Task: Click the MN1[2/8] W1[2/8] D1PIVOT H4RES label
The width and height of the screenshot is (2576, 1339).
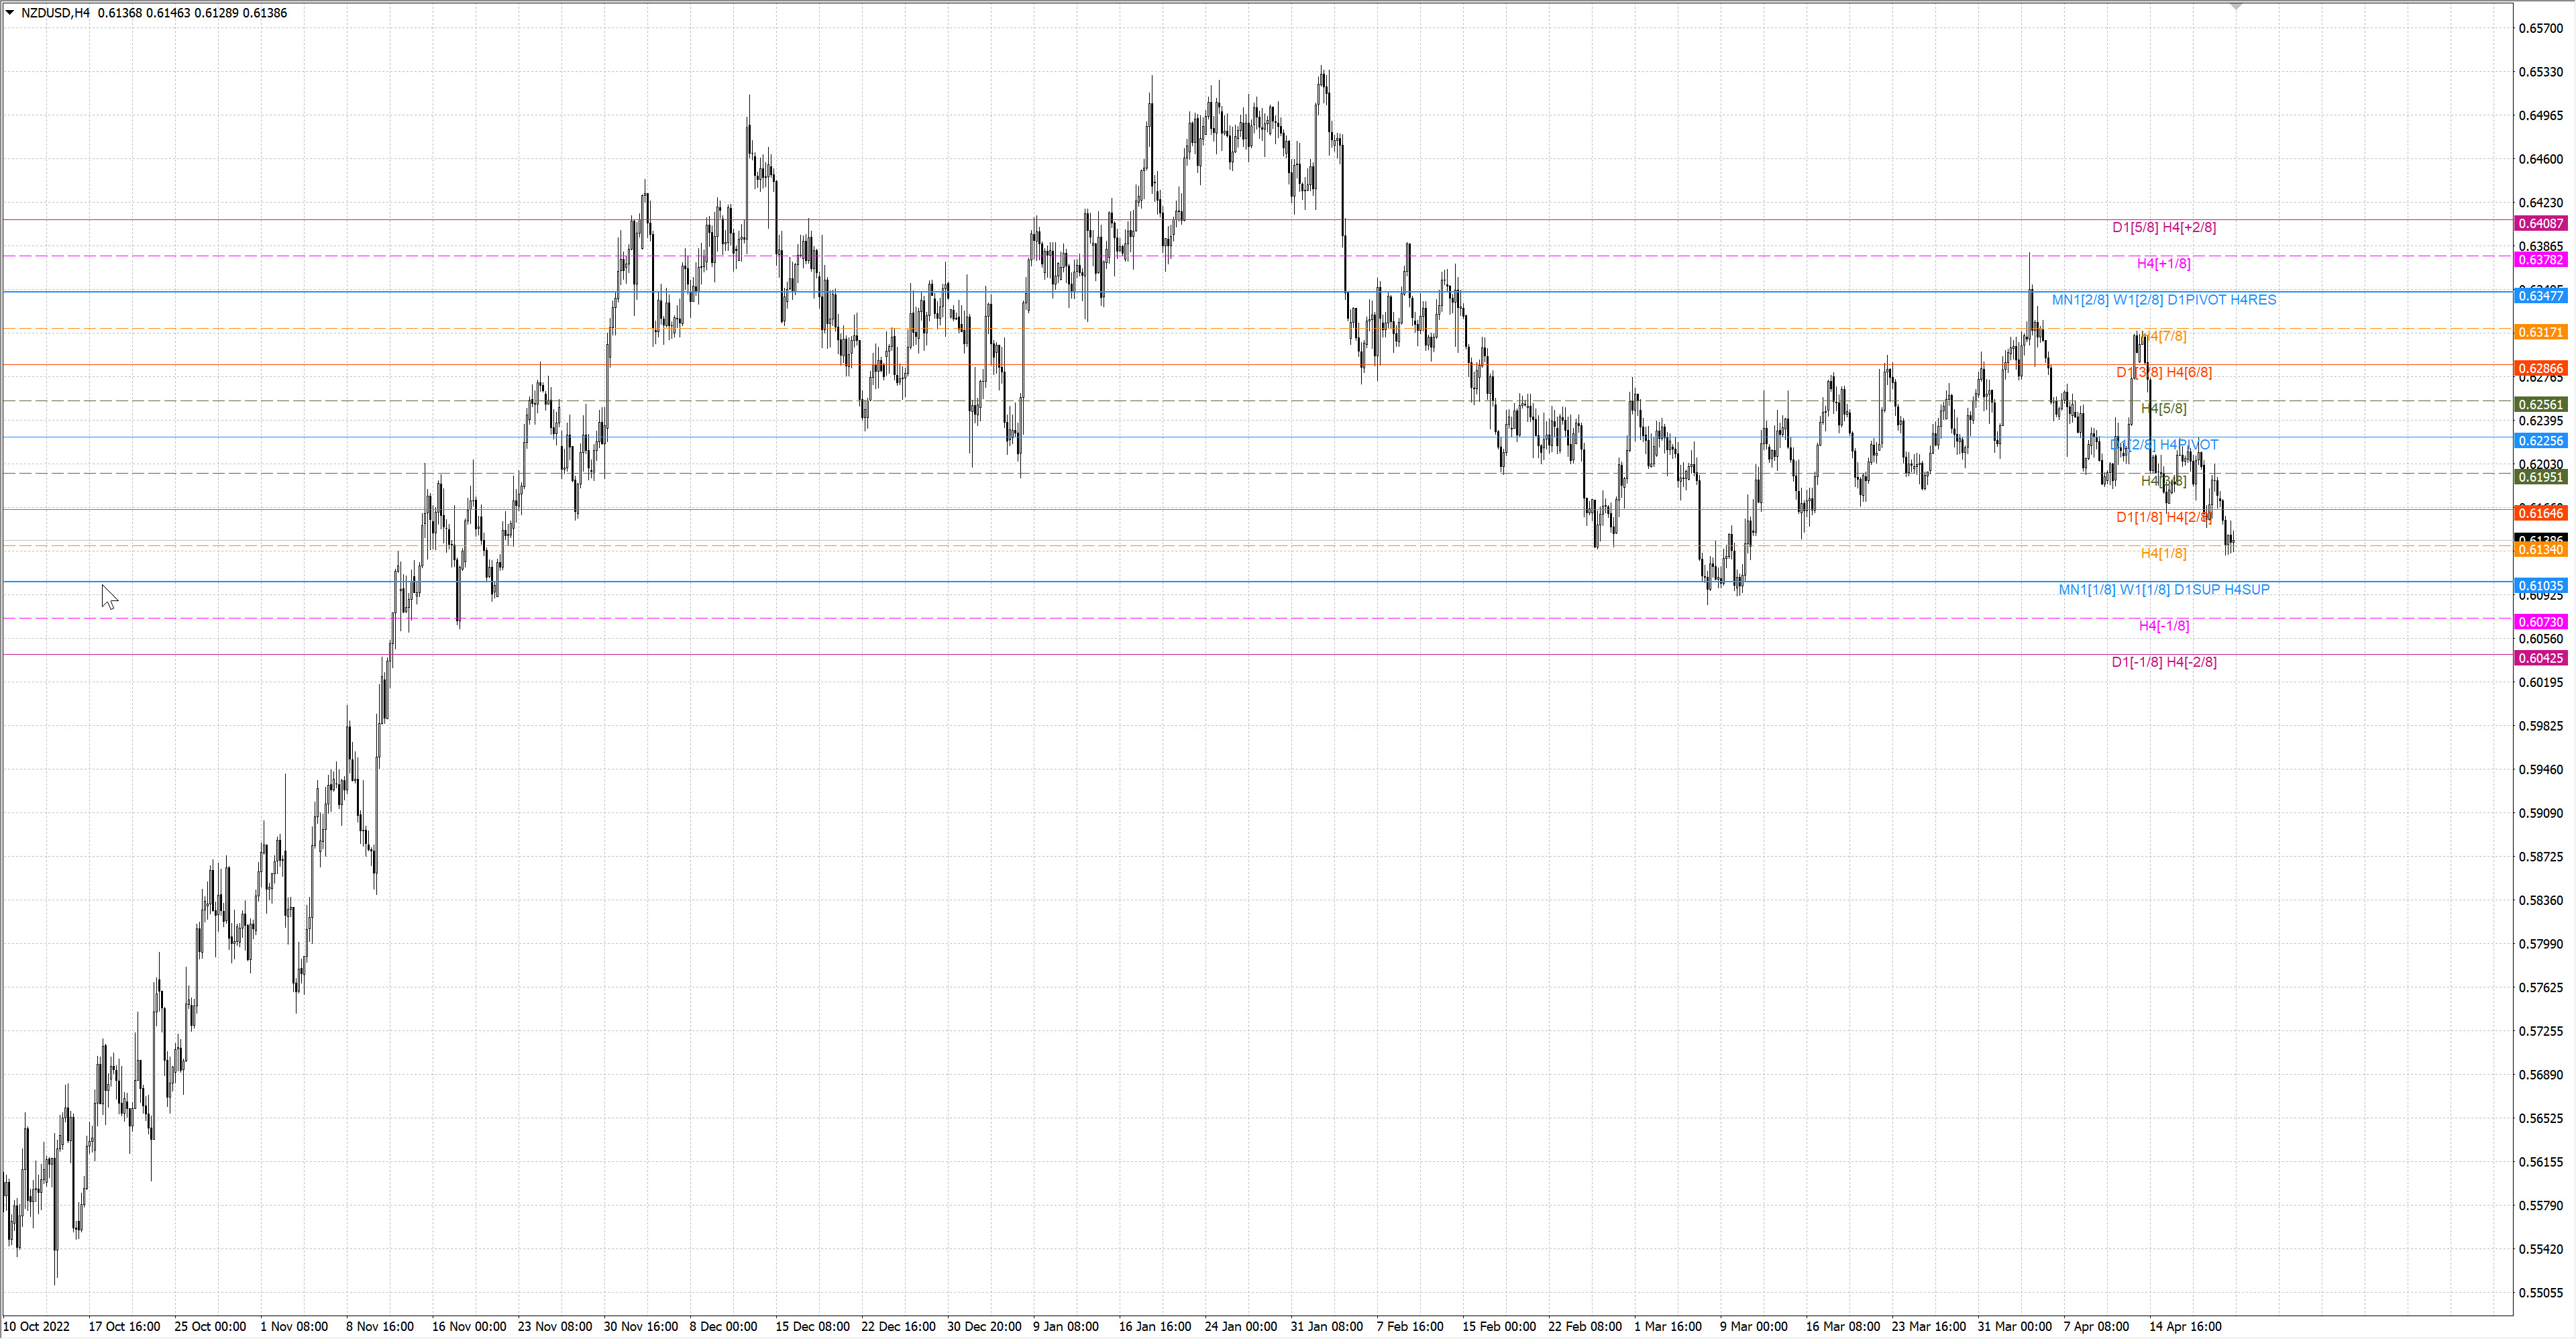Action: [x=2164, y=300]
